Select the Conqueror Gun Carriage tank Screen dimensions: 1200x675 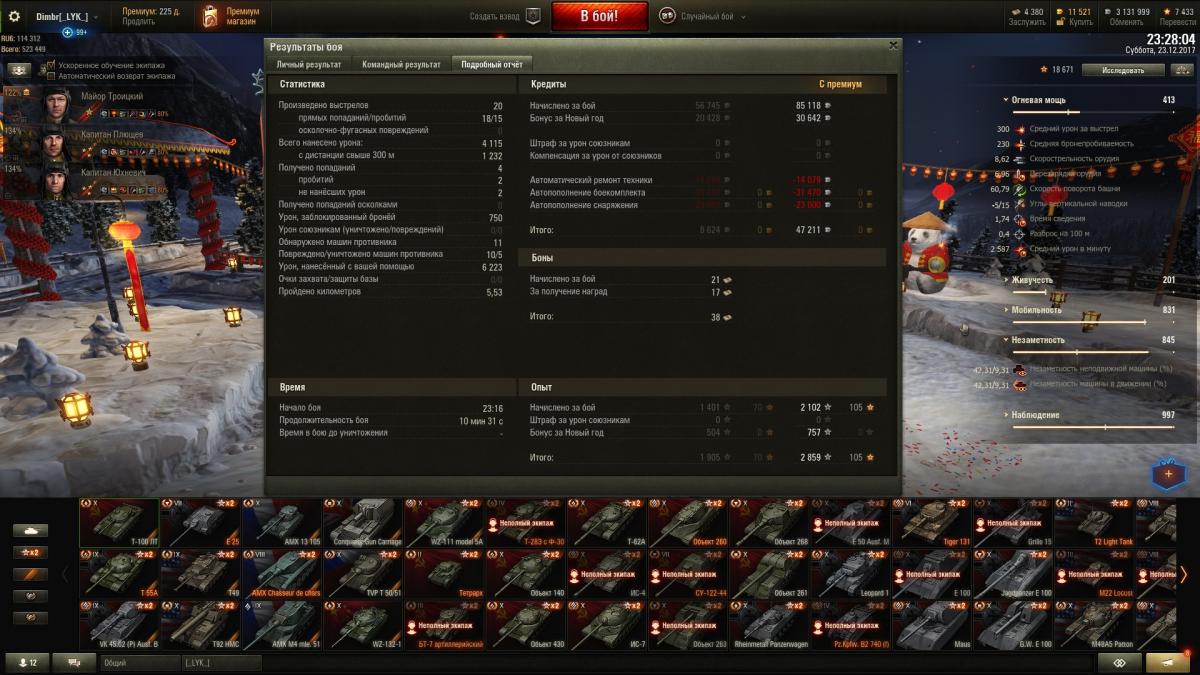tap(362, 523)
